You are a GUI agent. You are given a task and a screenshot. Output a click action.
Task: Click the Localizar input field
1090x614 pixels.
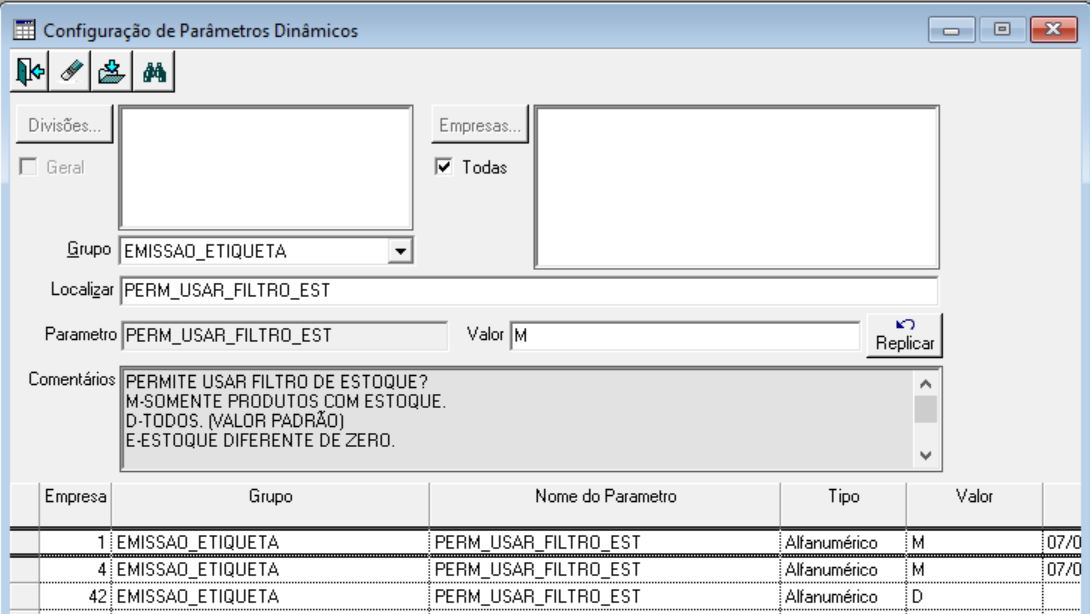click(529, 291)
